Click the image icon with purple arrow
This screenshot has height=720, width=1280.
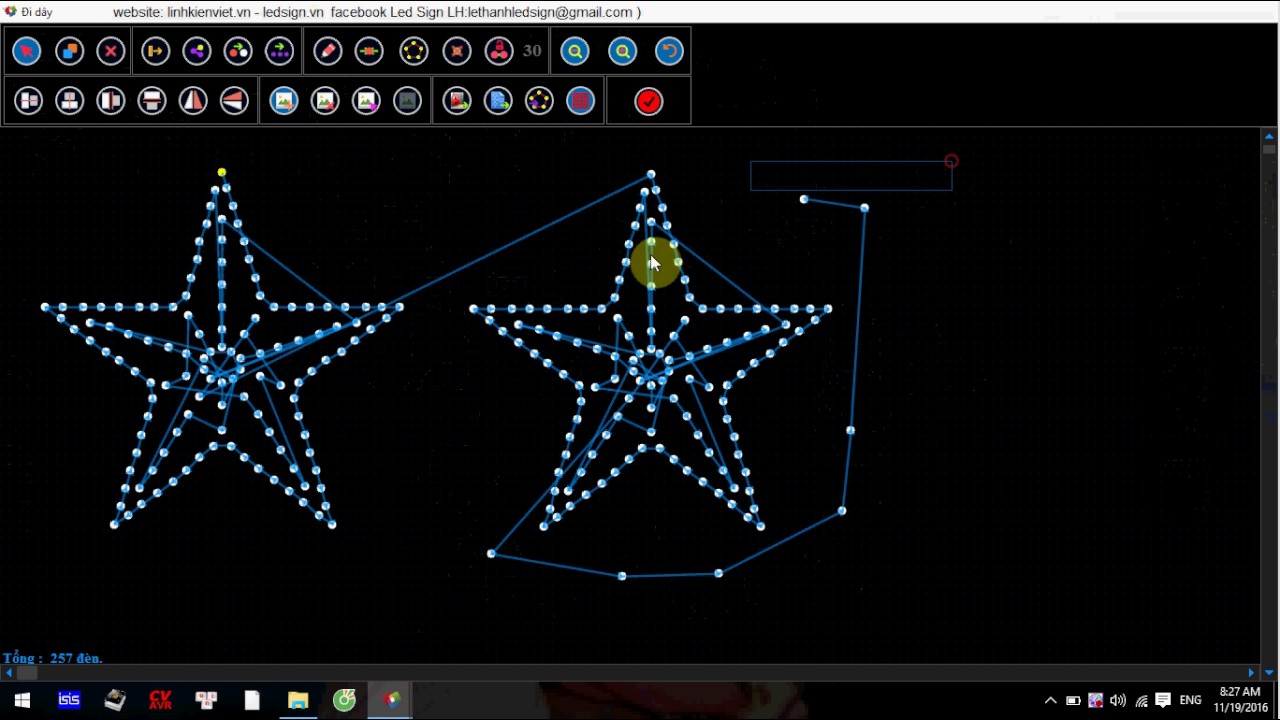tap(366, 101)
